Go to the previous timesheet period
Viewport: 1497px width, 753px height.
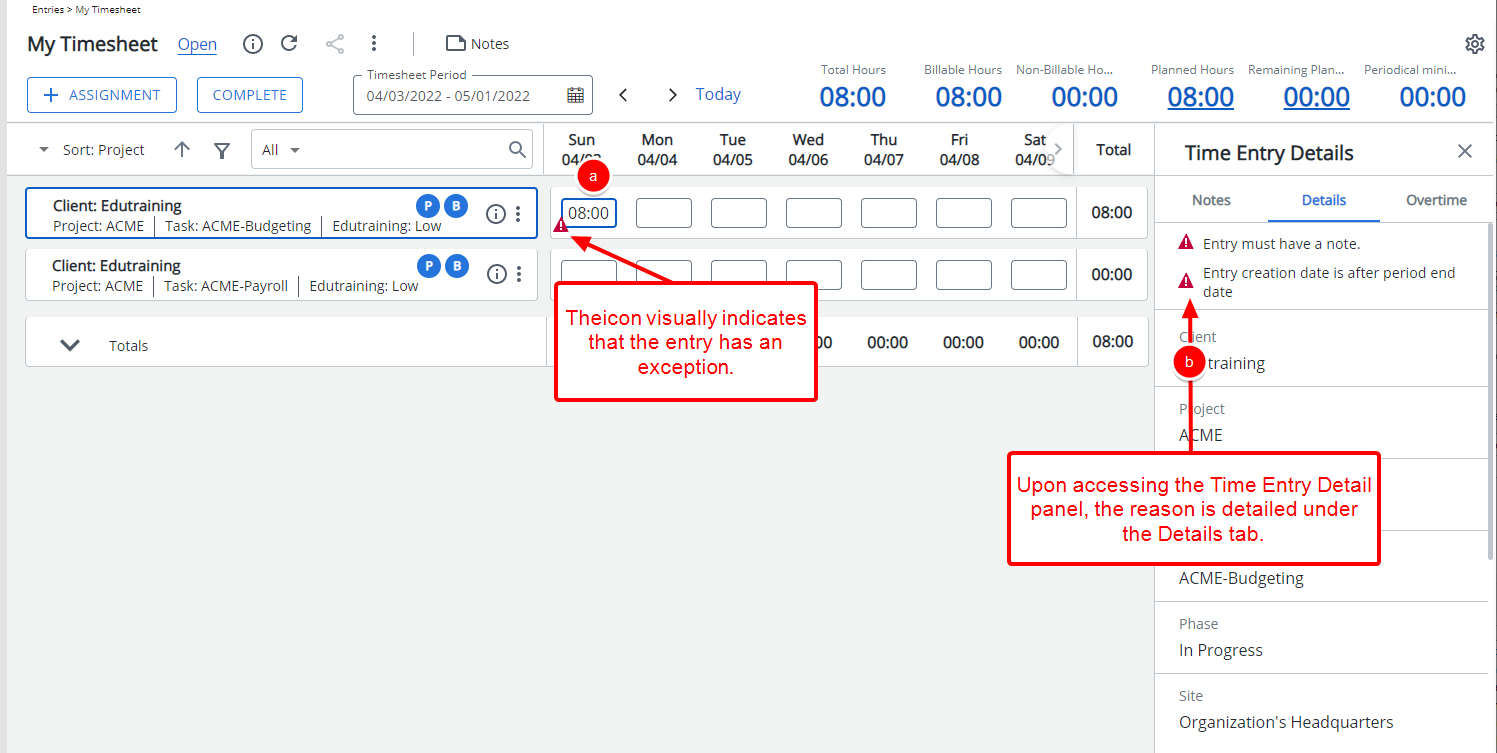tap(623, 95)
